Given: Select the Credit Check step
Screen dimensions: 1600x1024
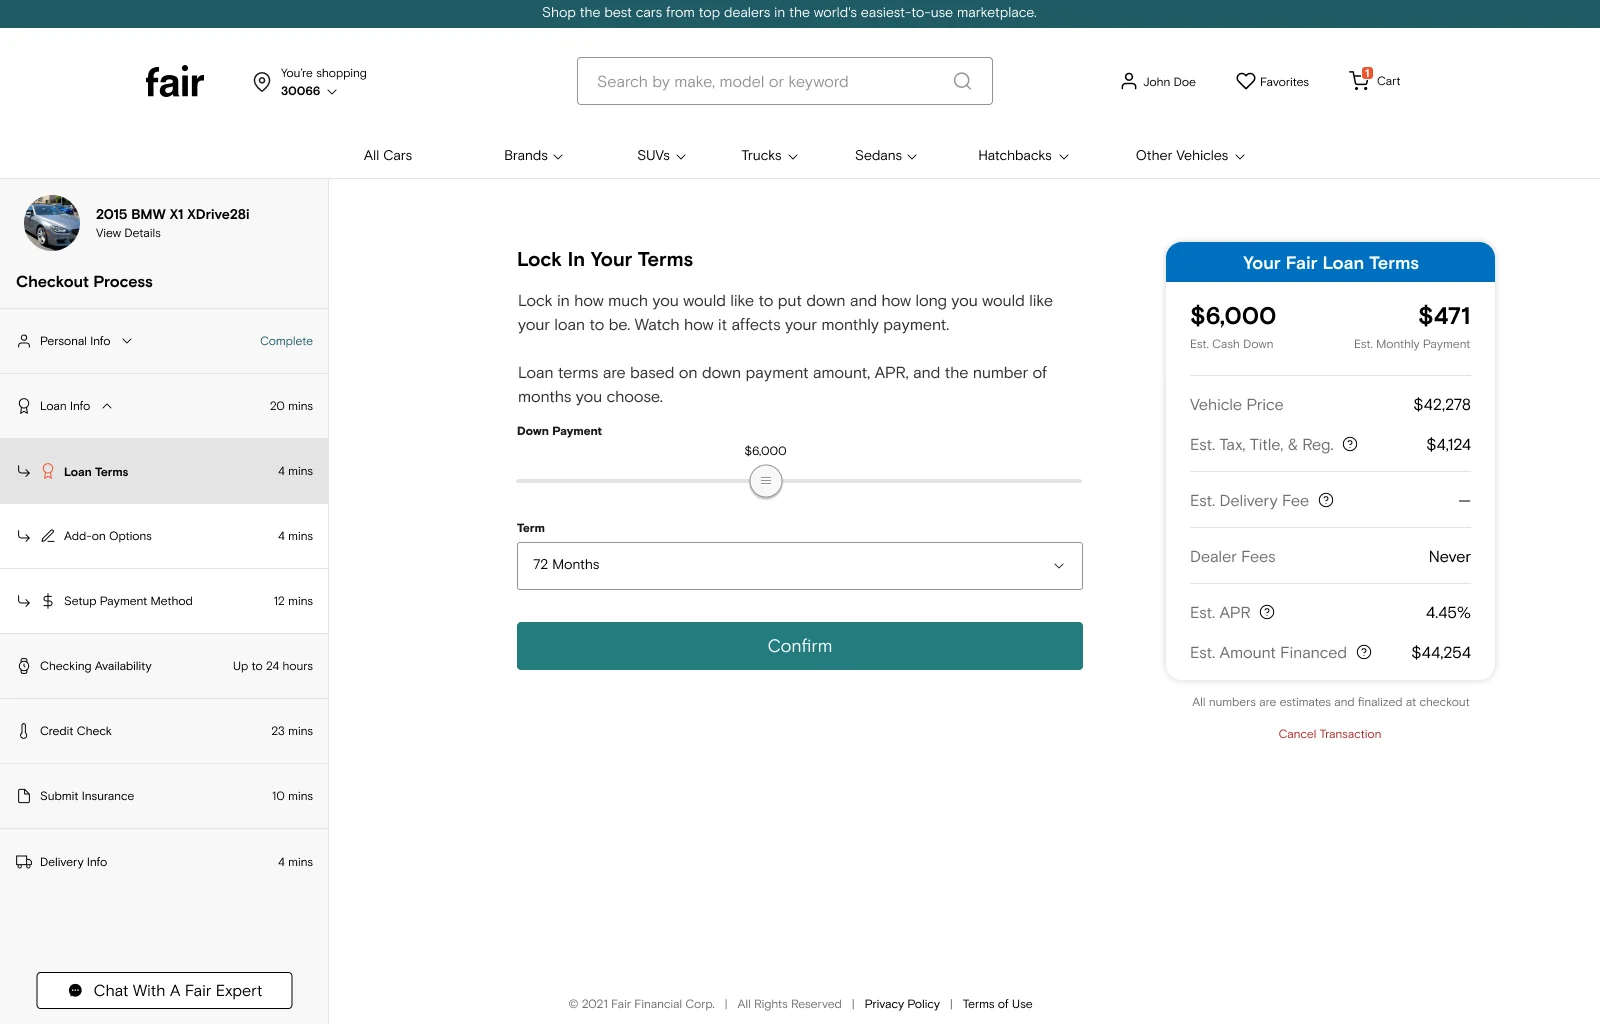Looking at the screenshot, I should [x=164, y=731].
